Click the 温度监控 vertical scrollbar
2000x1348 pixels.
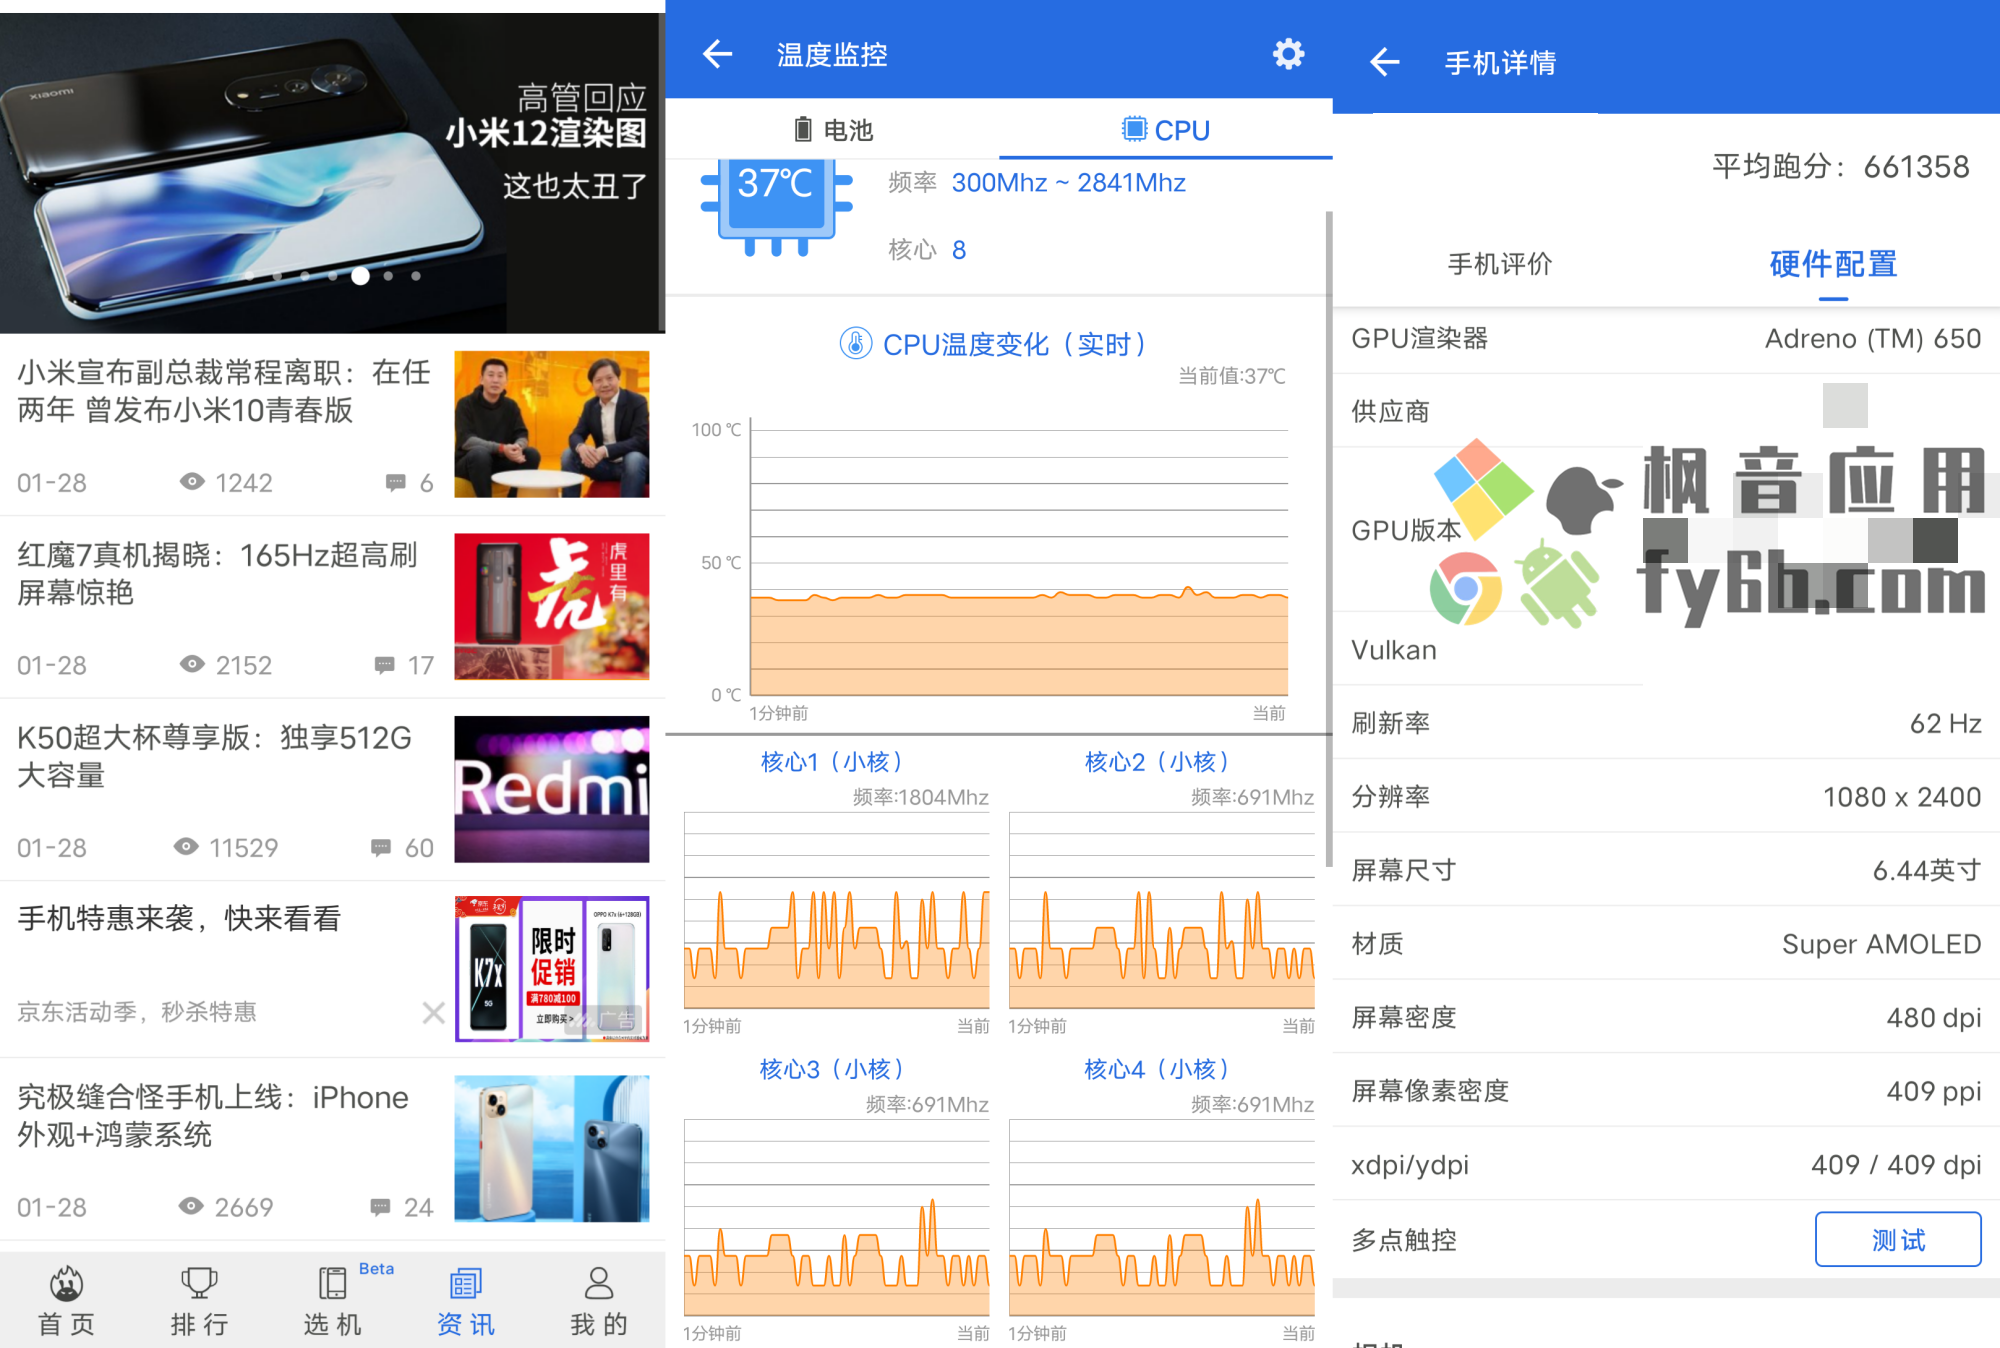pos(1328,540)
